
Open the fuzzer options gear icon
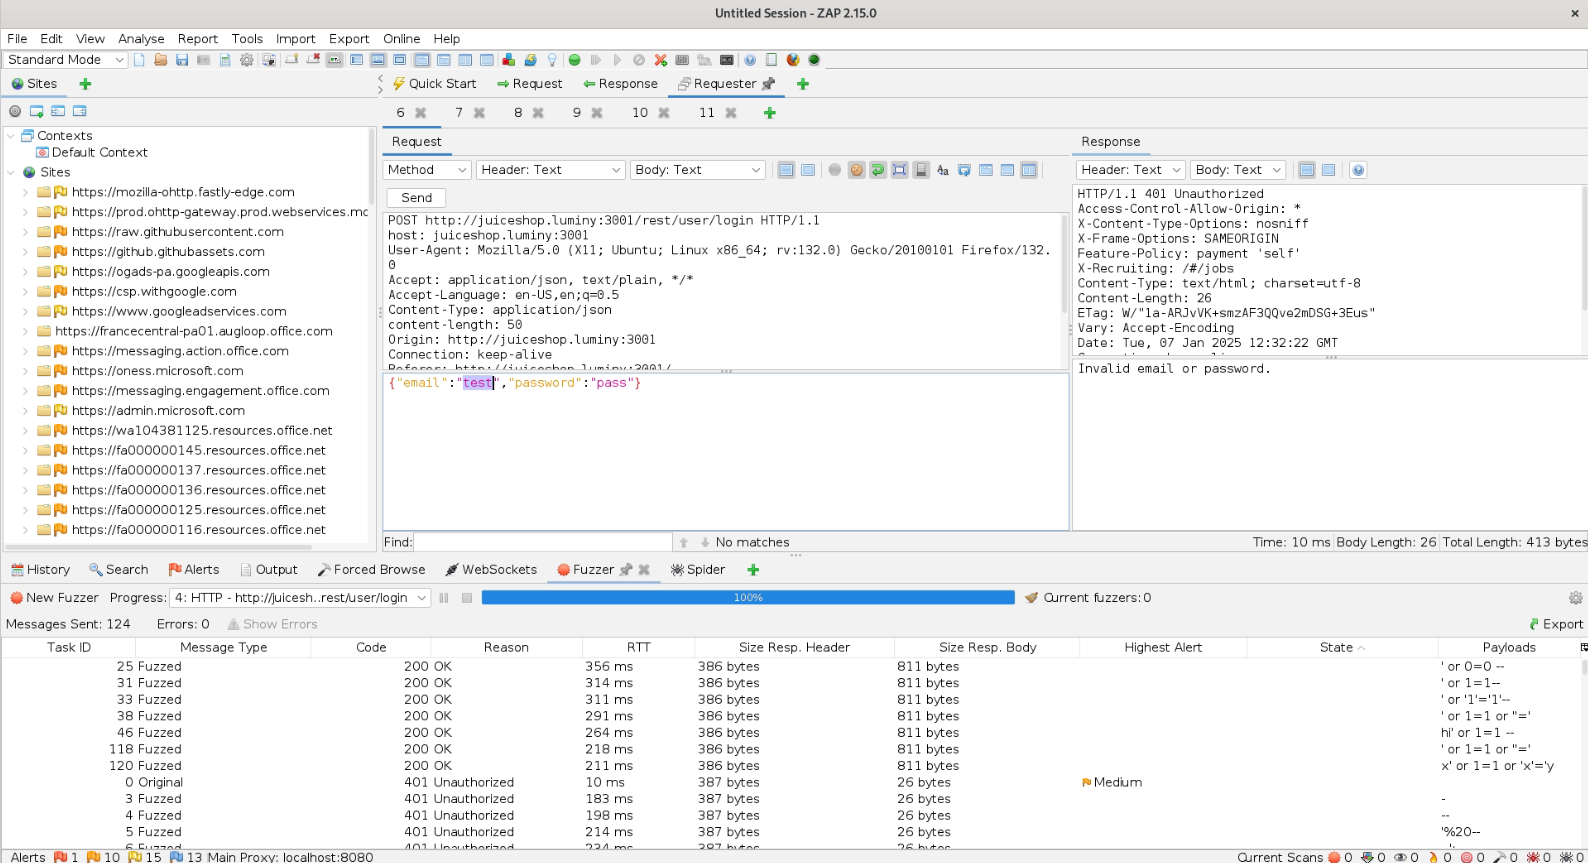click(1576, 598)
